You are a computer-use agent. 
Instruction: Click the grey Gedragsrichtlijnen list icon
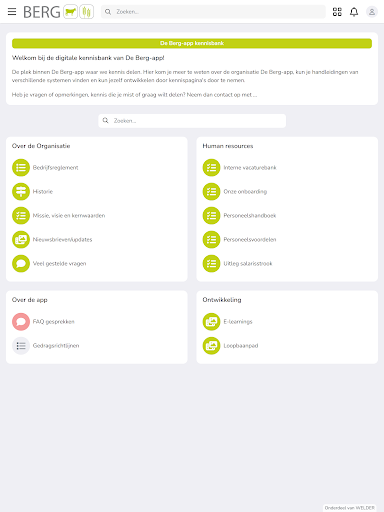pyautogui.click(x=21, y=346)
